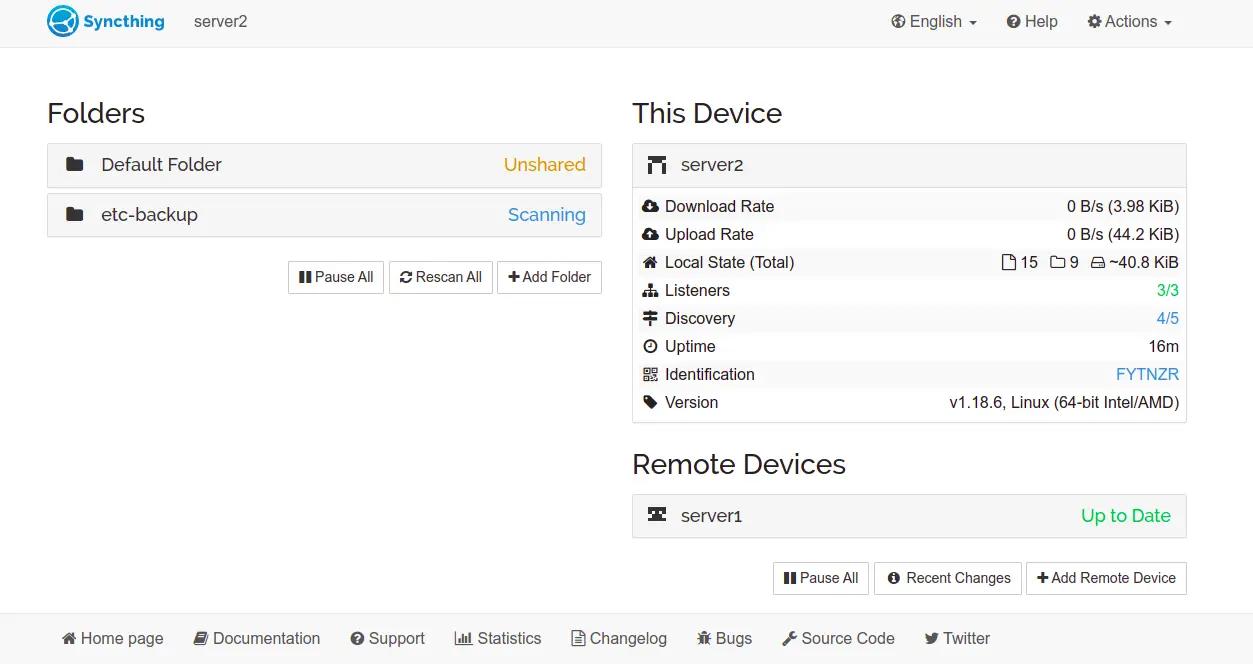Open the Changelog footer link
The width and height of the screenshot is (1253, 664).
pyautogui.click(x=618, y=638)
